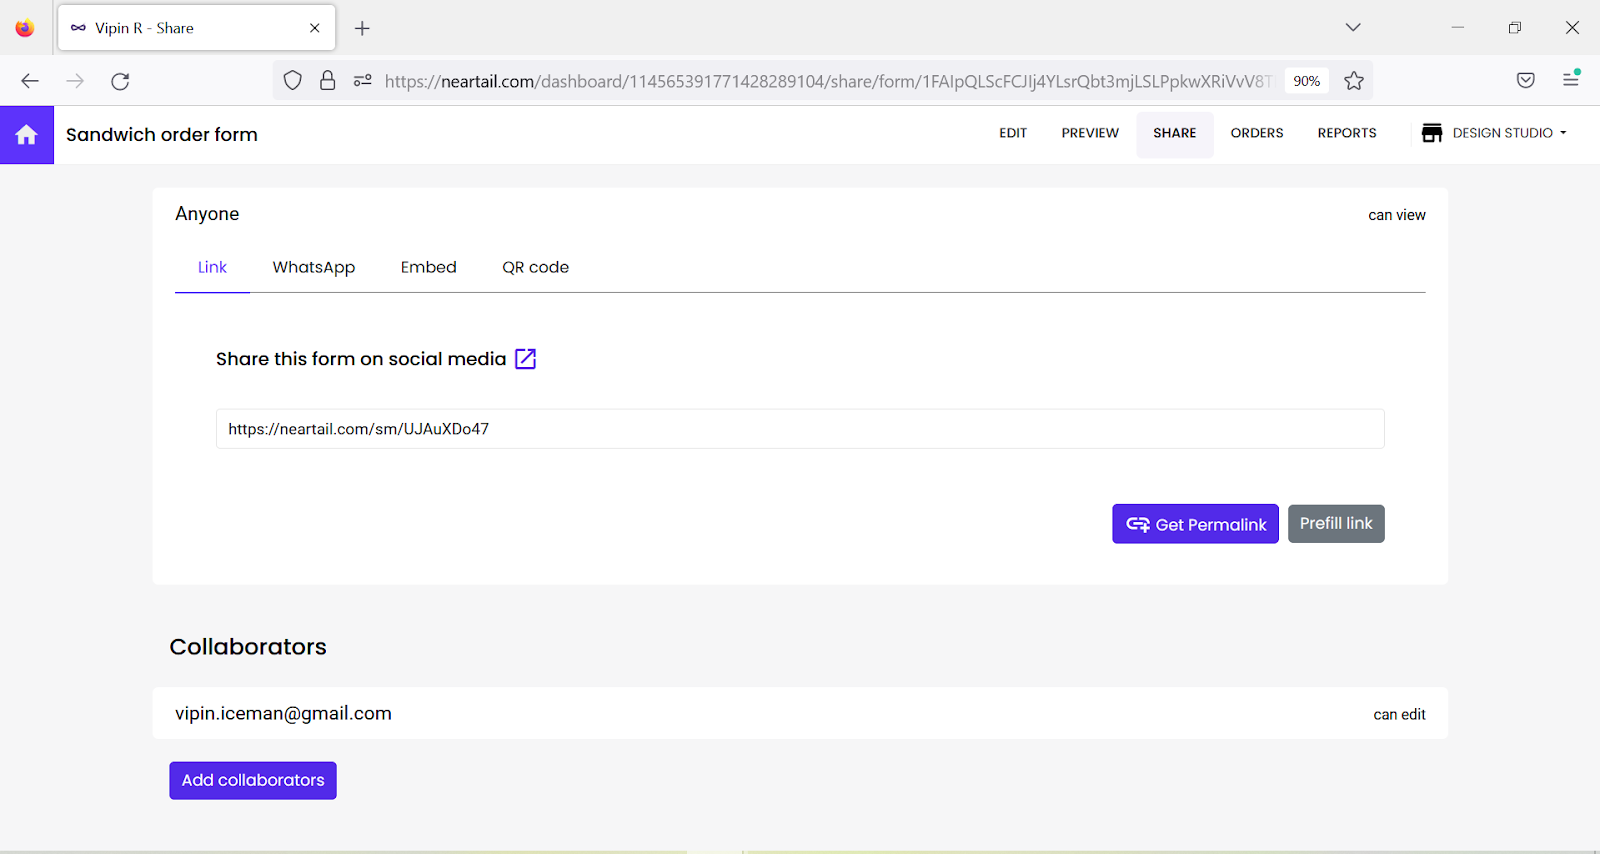Image resolution: width=1600 pixels, height=854 pixels.
Task: Click Add collaborators
Action: (253, 781)
